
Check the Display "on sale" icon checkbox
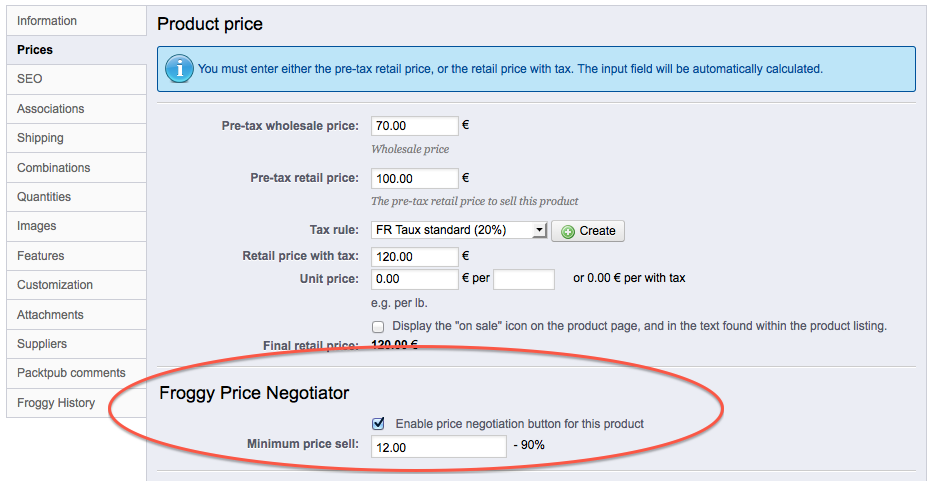pos(378,326)
